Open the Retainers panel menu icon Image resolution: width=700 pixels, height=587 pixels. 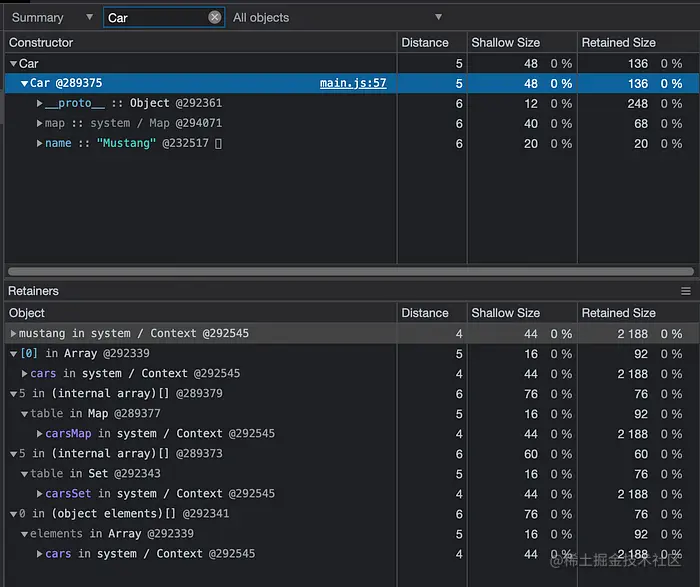[686, 291]
